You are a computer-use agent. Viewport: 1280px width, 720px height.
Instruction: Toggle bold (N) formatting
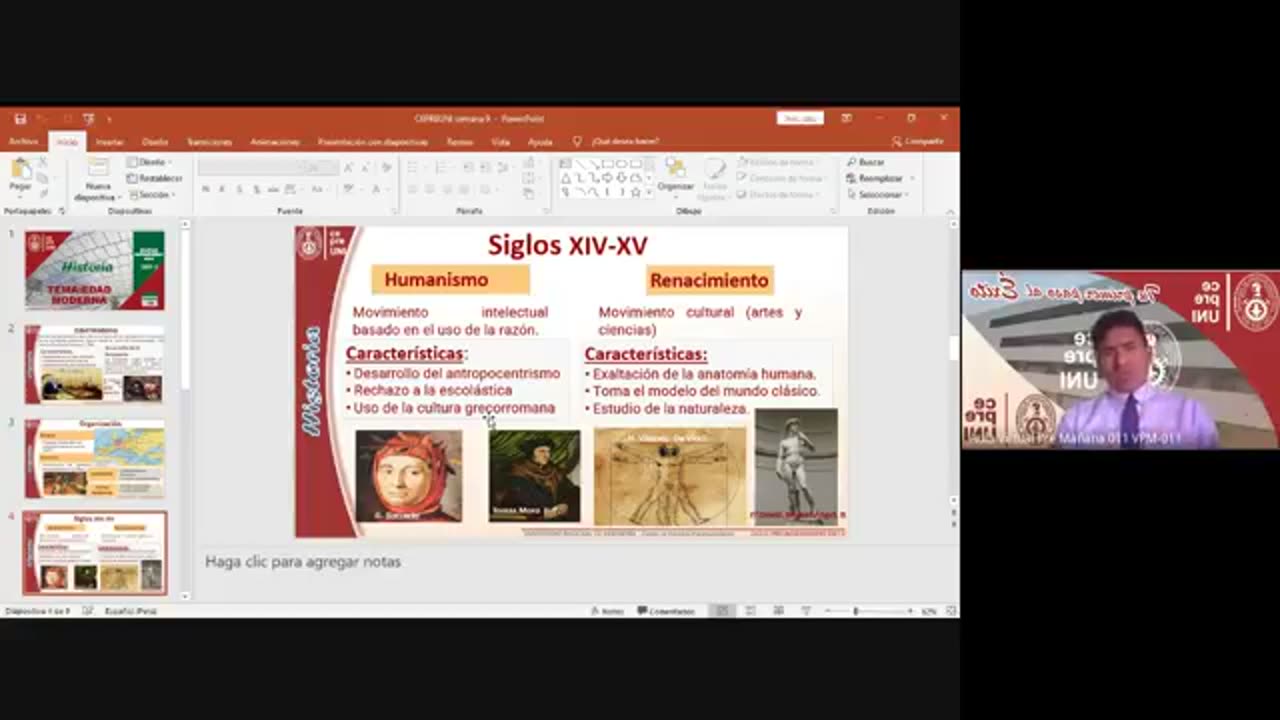click(x=206, y=189)
